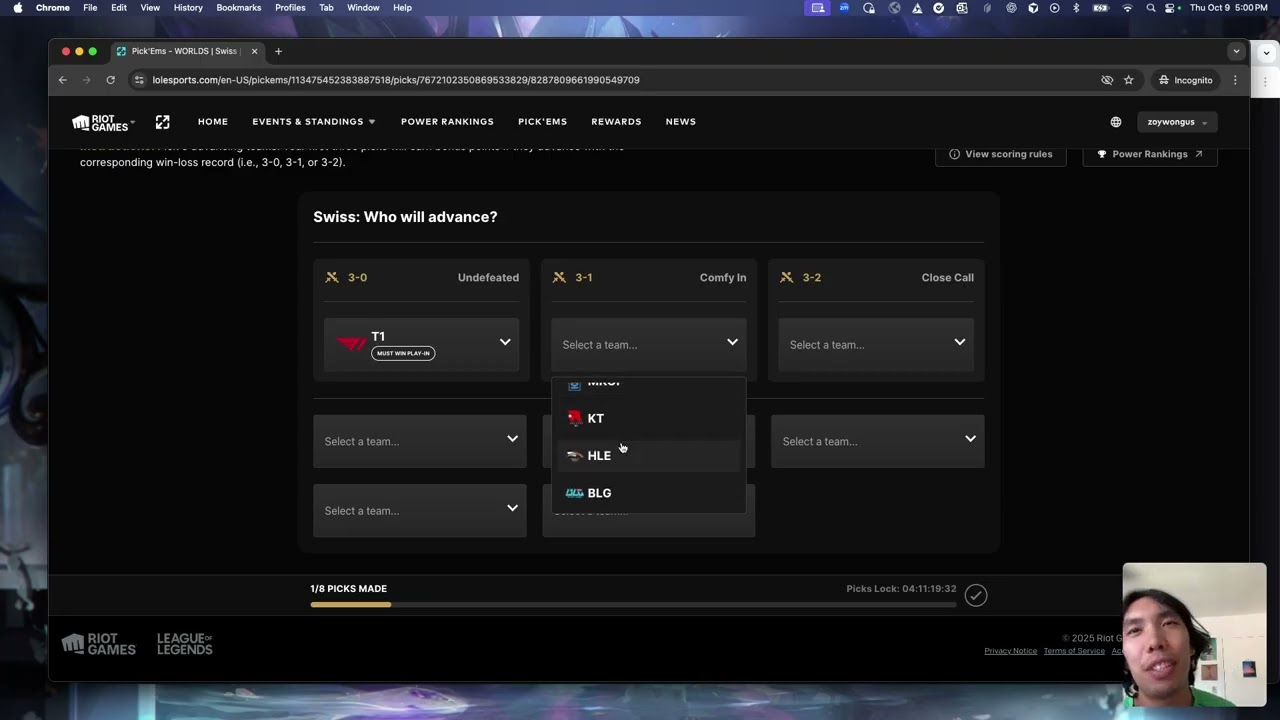
Task: Expand the Events & Standings menu
Action: pyautogui.click(x=314, y=122)
